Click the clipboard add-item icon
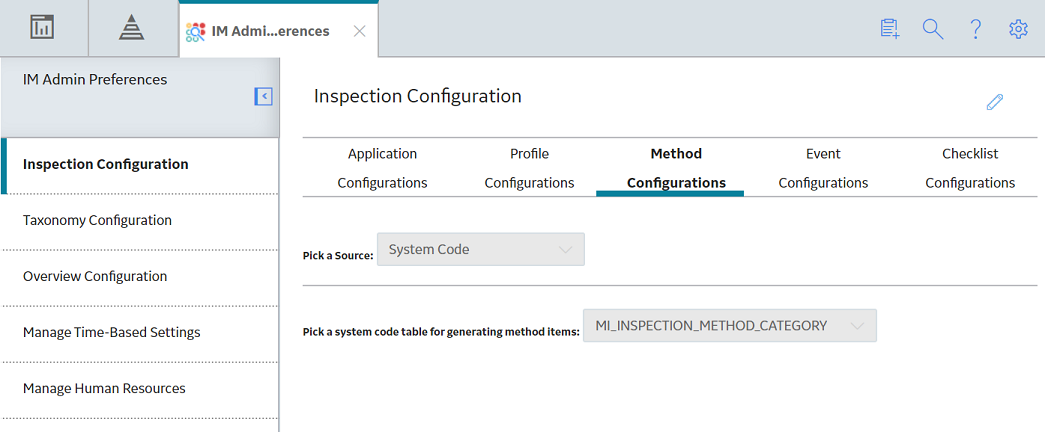 890,29
